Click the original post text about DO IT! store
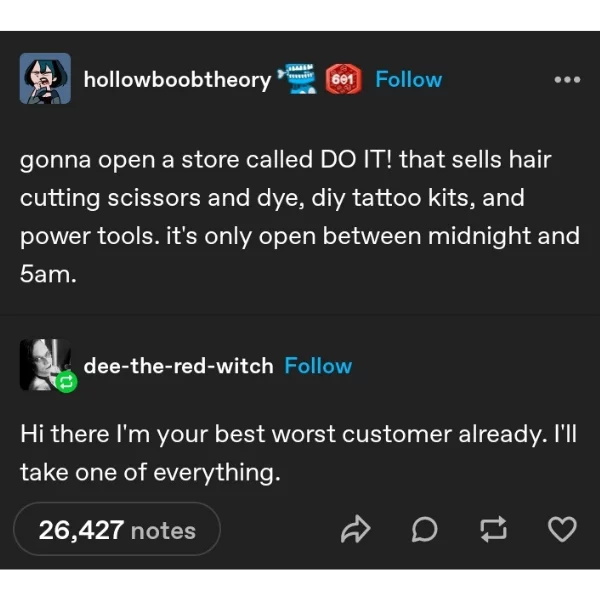 tap(300, 217)
